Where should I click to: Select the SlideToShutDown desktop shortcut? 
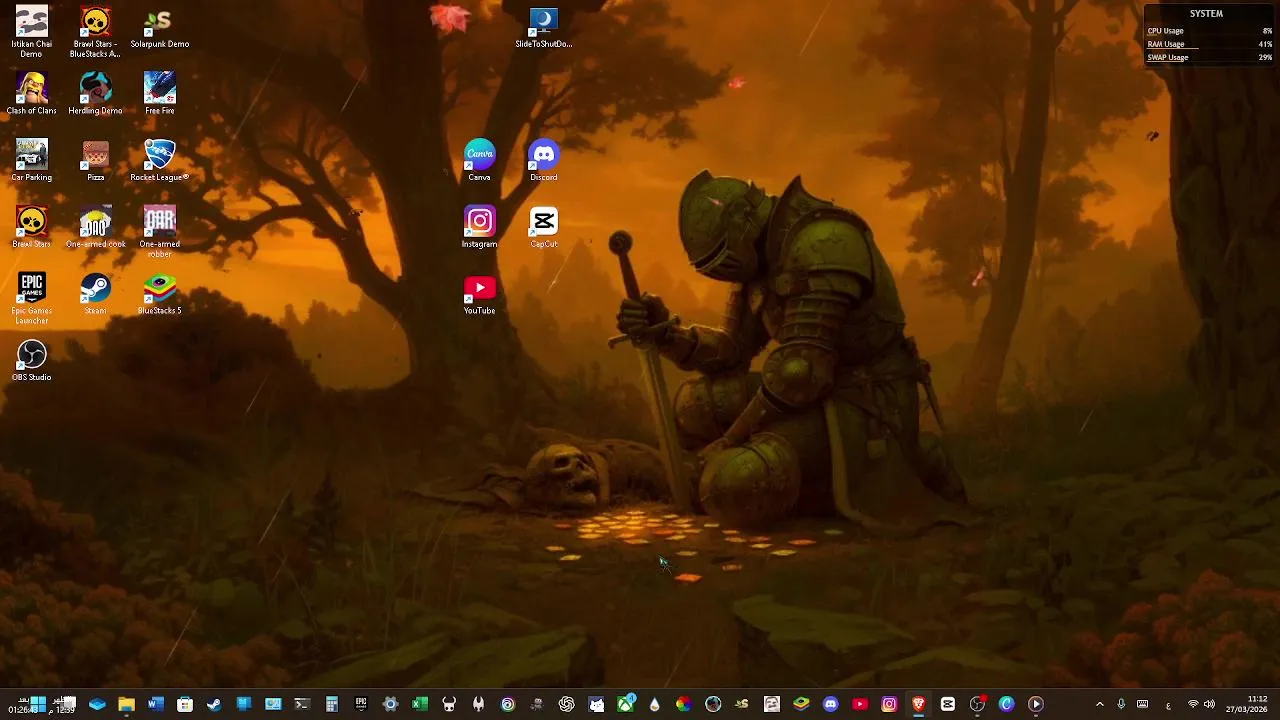coord(543,28)
